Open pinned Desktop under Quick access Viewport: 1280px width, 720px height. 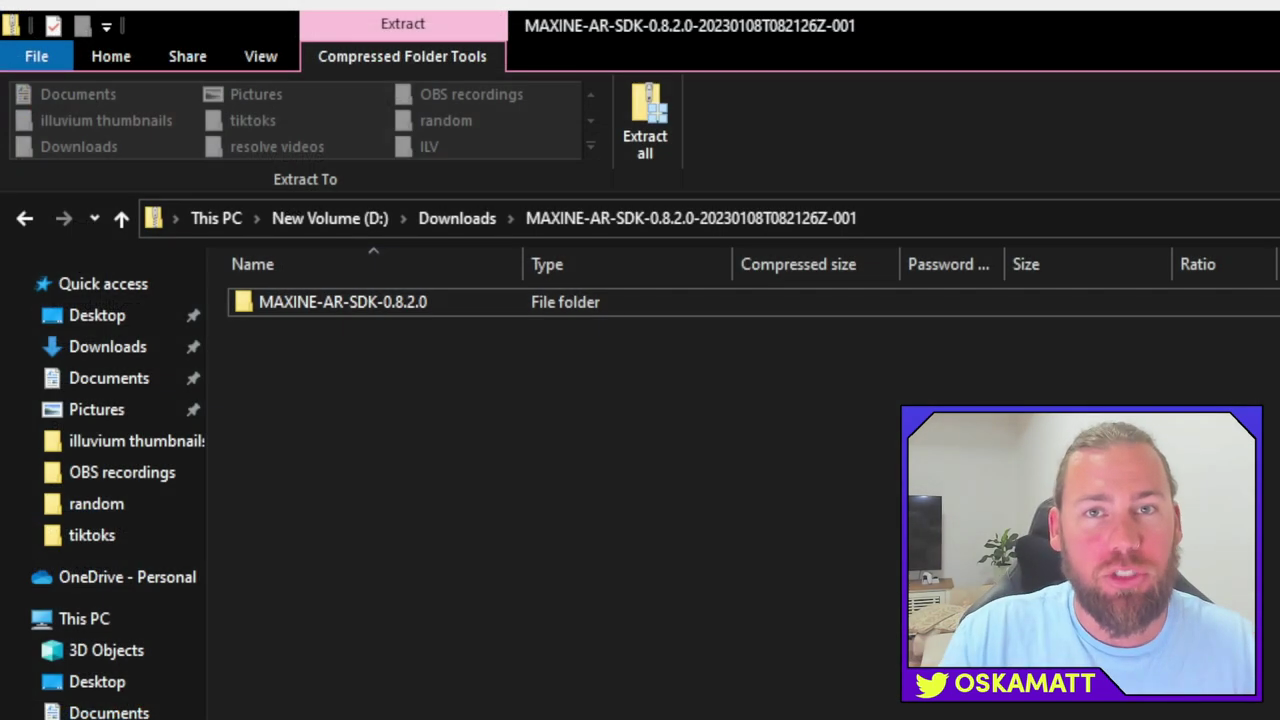tap(97, 315)
